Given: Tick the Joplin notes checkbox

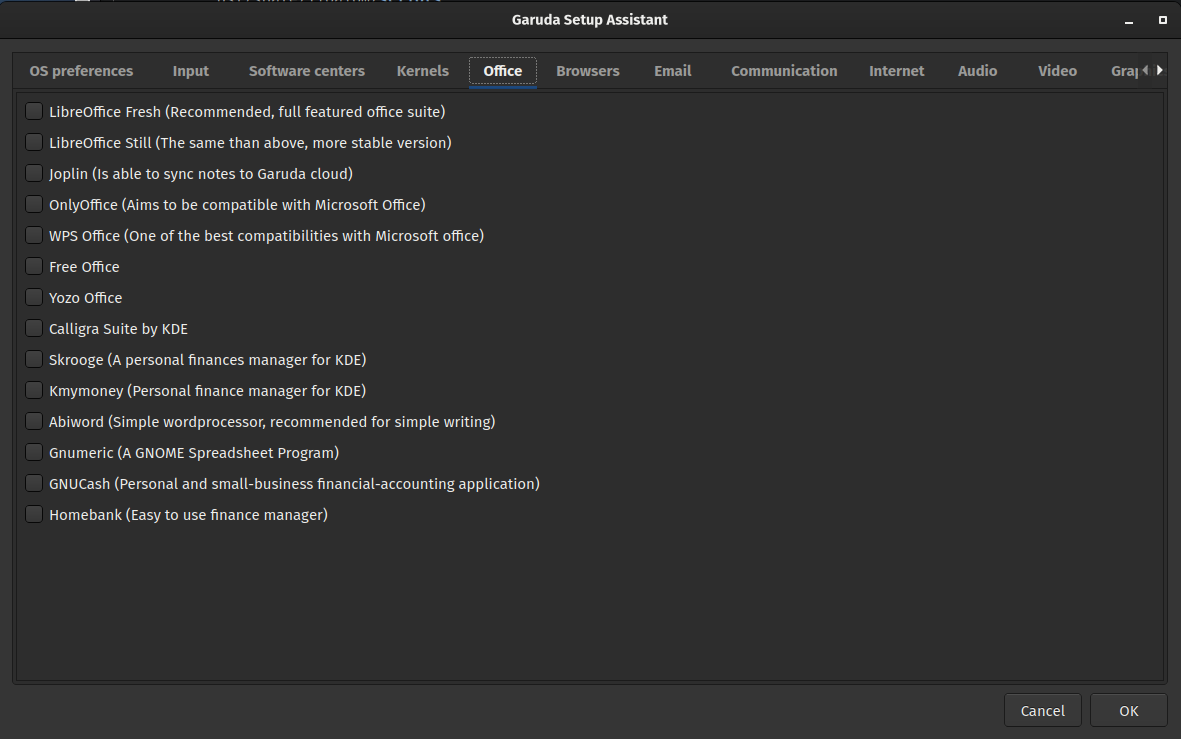Looking at the screenshot, I should (34, 173).
